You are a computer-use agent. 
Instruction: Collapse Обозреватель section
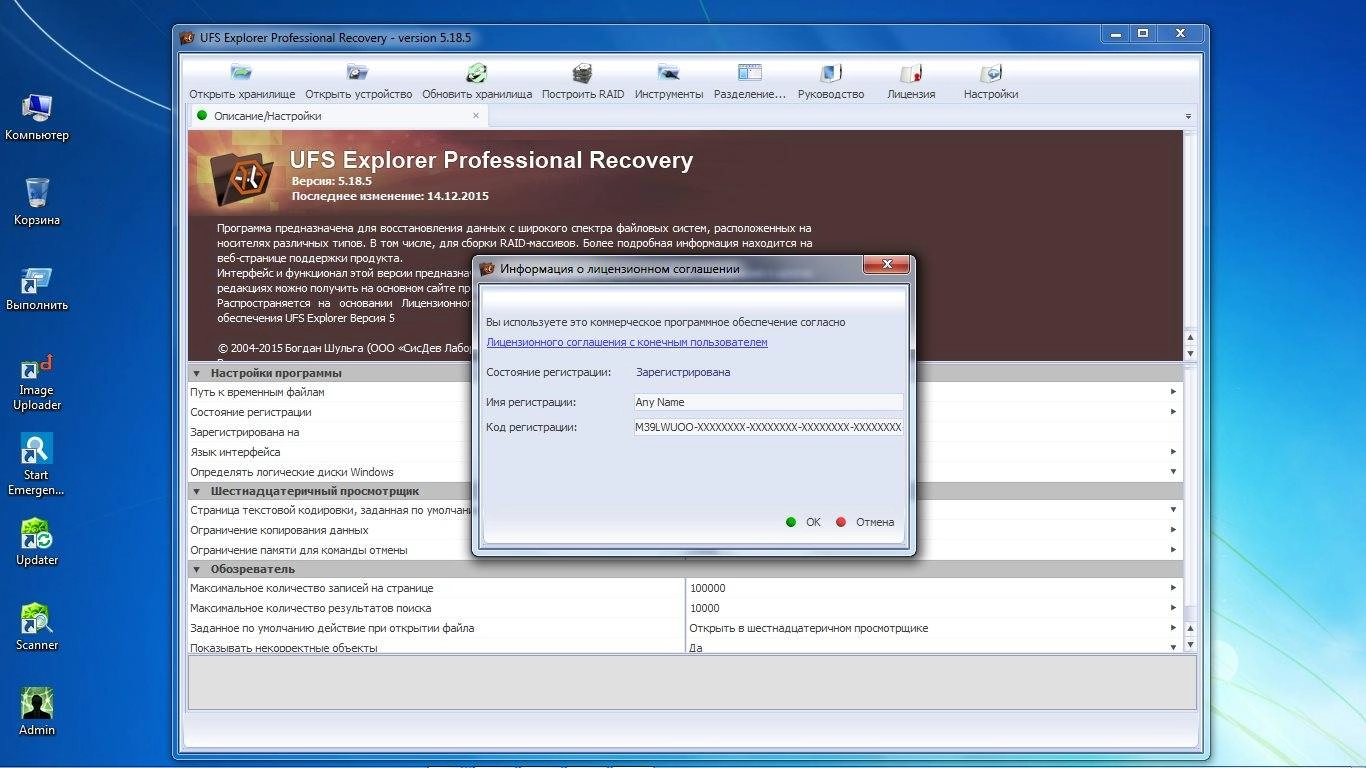click(x=197, y=569)
